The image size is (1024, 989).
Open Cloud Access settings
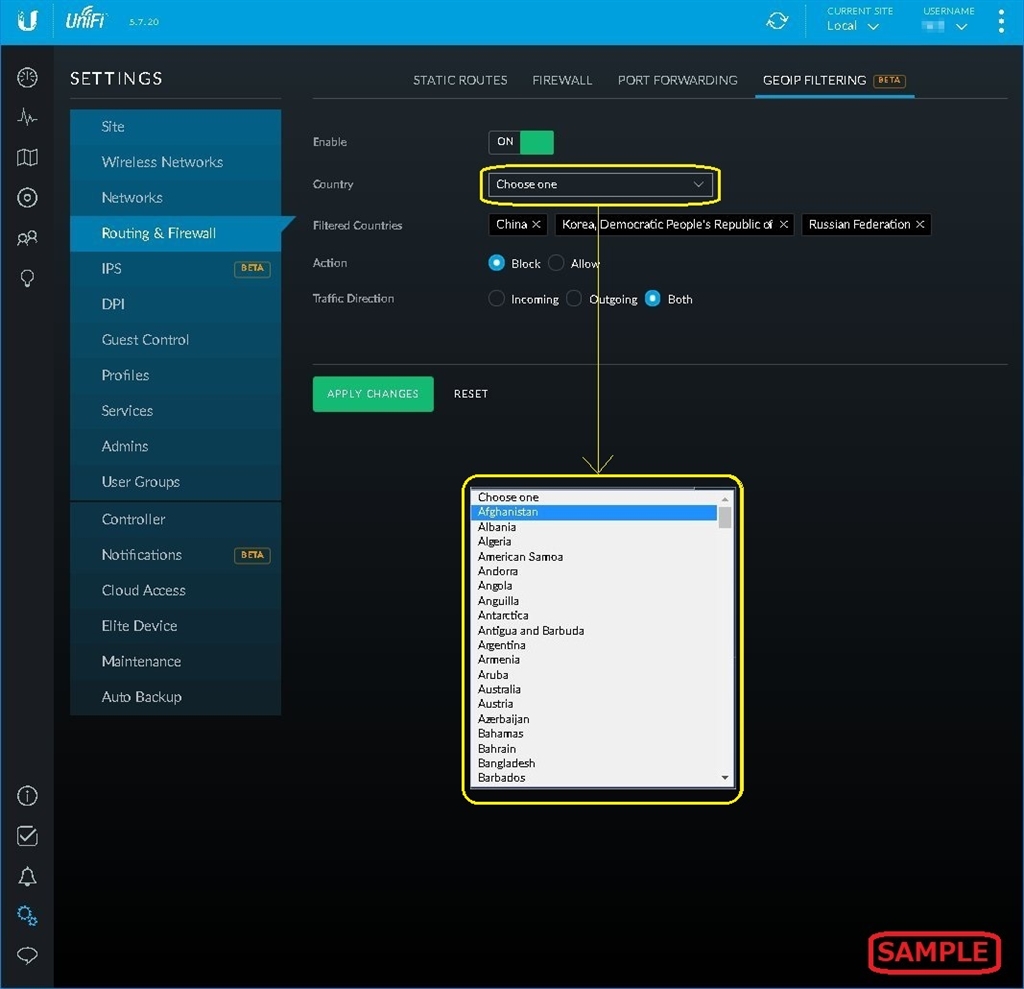[175, 590]
